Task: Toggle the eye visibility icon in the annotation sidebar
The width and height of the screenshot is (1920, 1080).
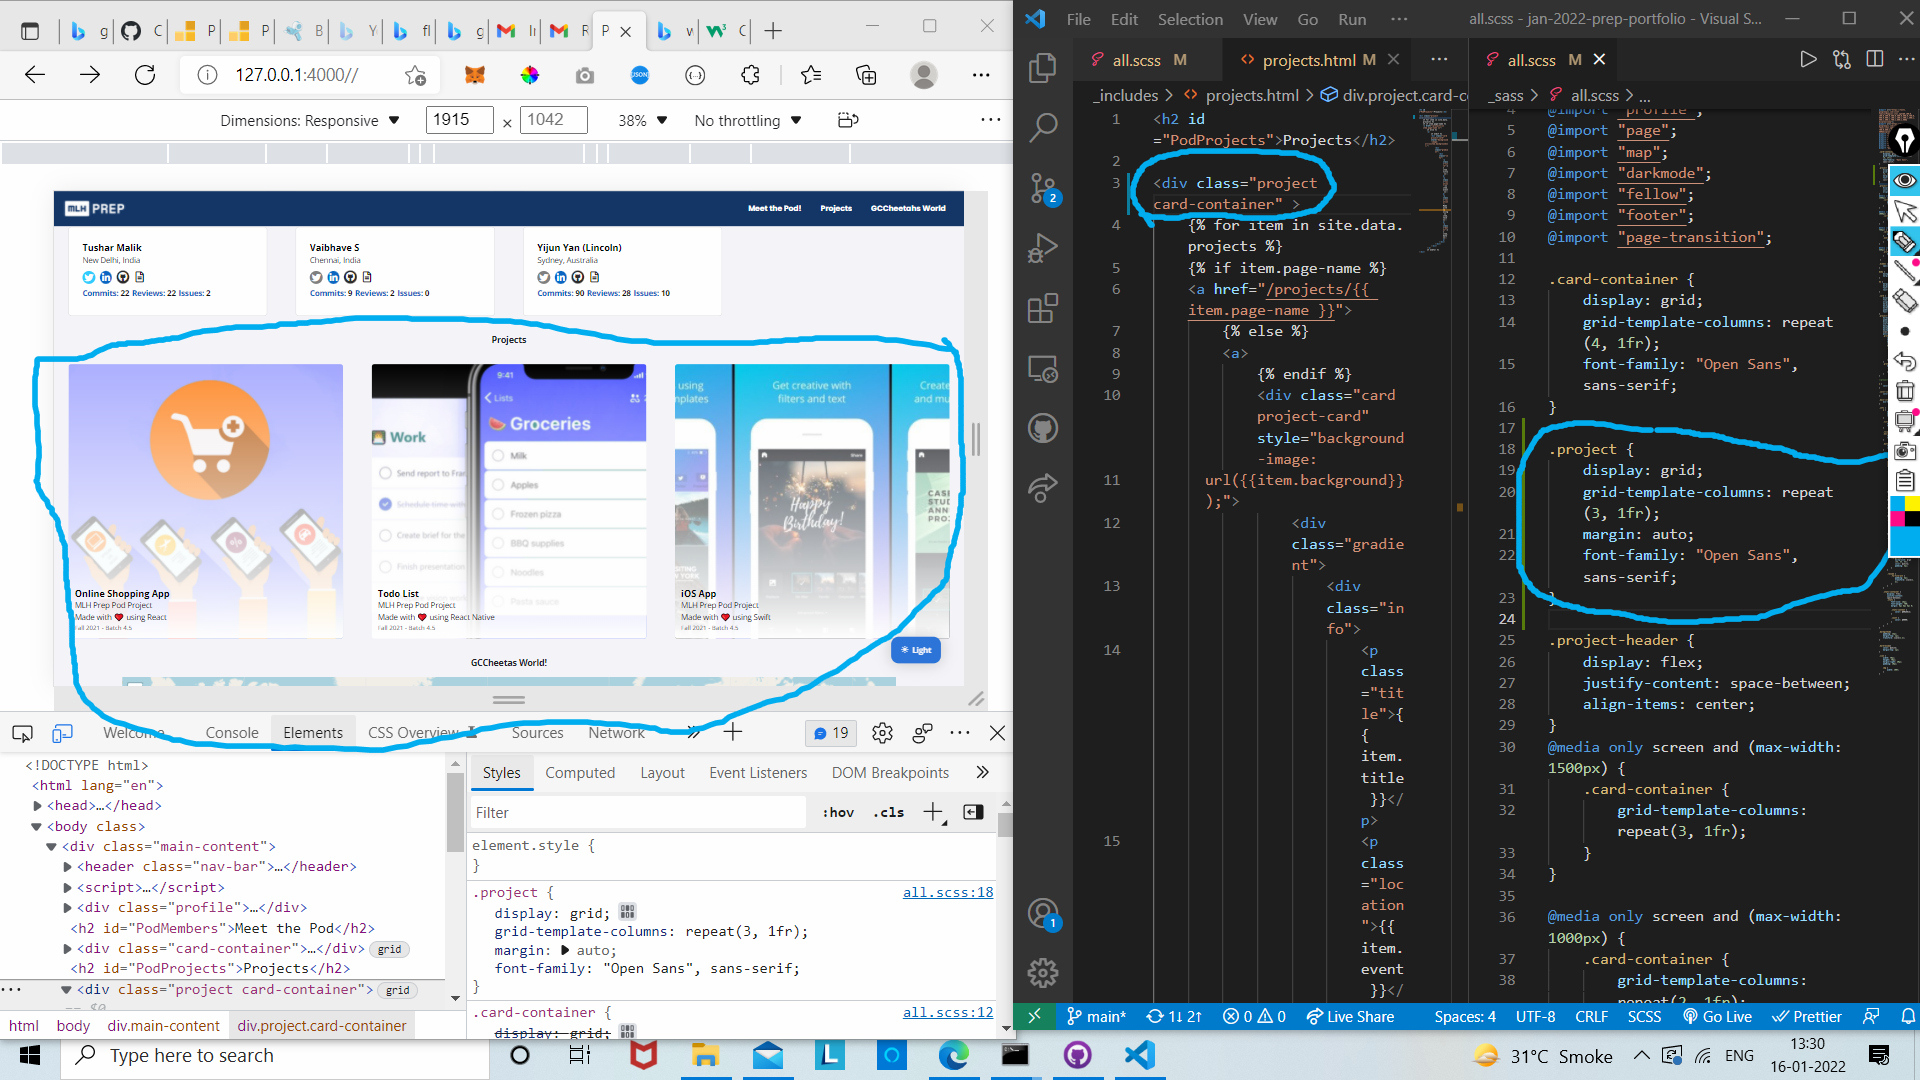Action: [1904, 179]
